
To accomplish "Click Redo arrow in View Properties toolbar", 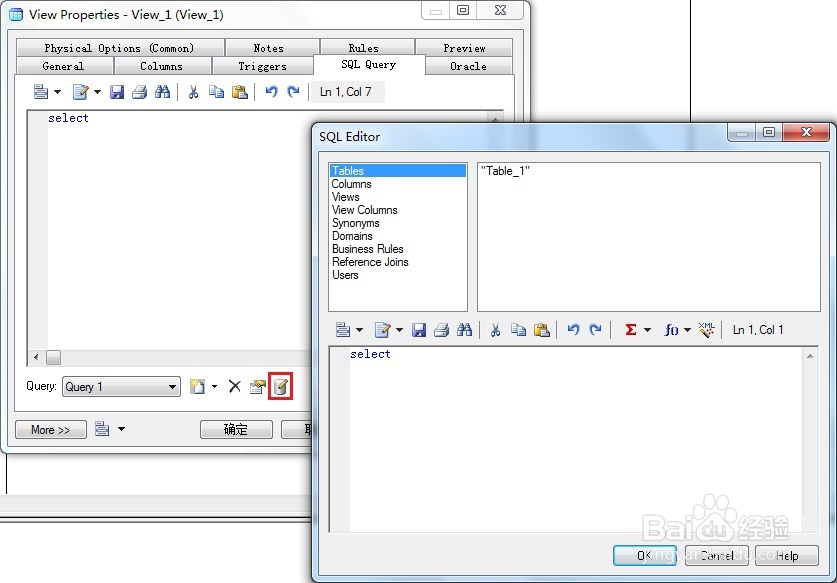I will (x=293, y=92).
